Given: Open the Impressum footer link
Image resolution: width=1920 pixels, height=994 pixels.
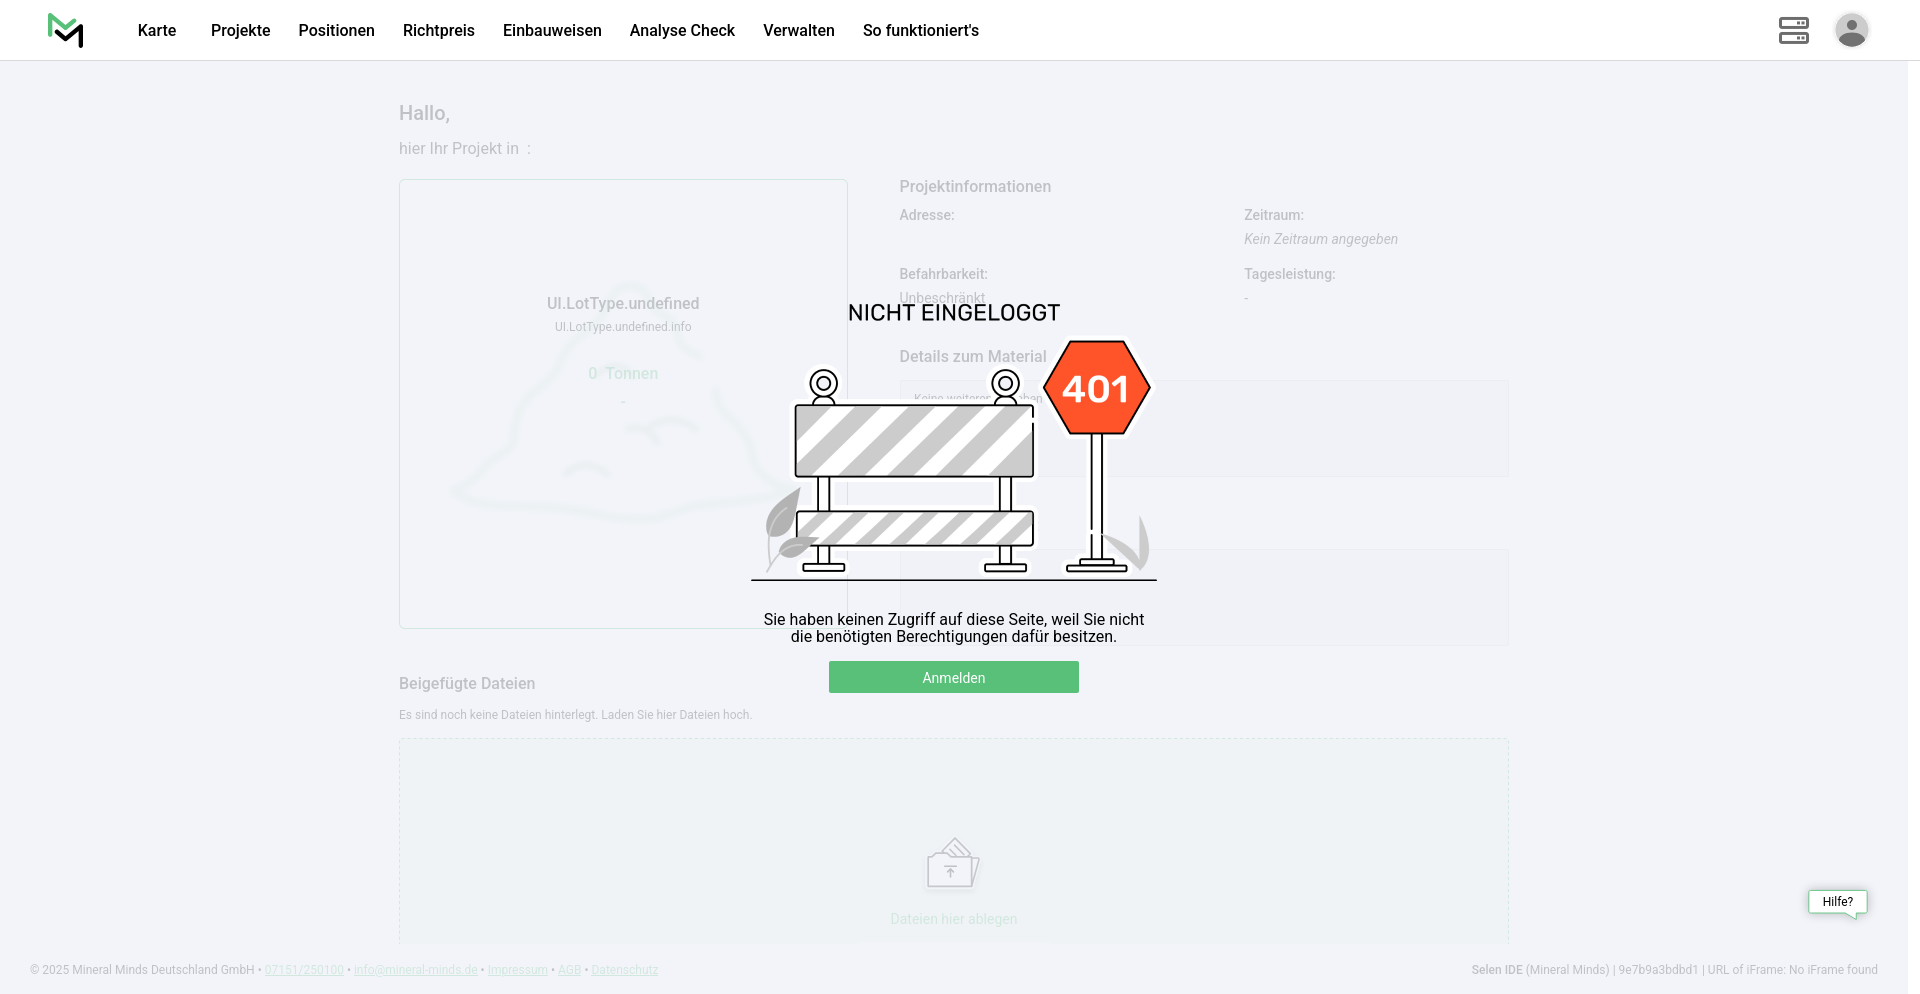Looking at the screenshot, I should [517, 970].
